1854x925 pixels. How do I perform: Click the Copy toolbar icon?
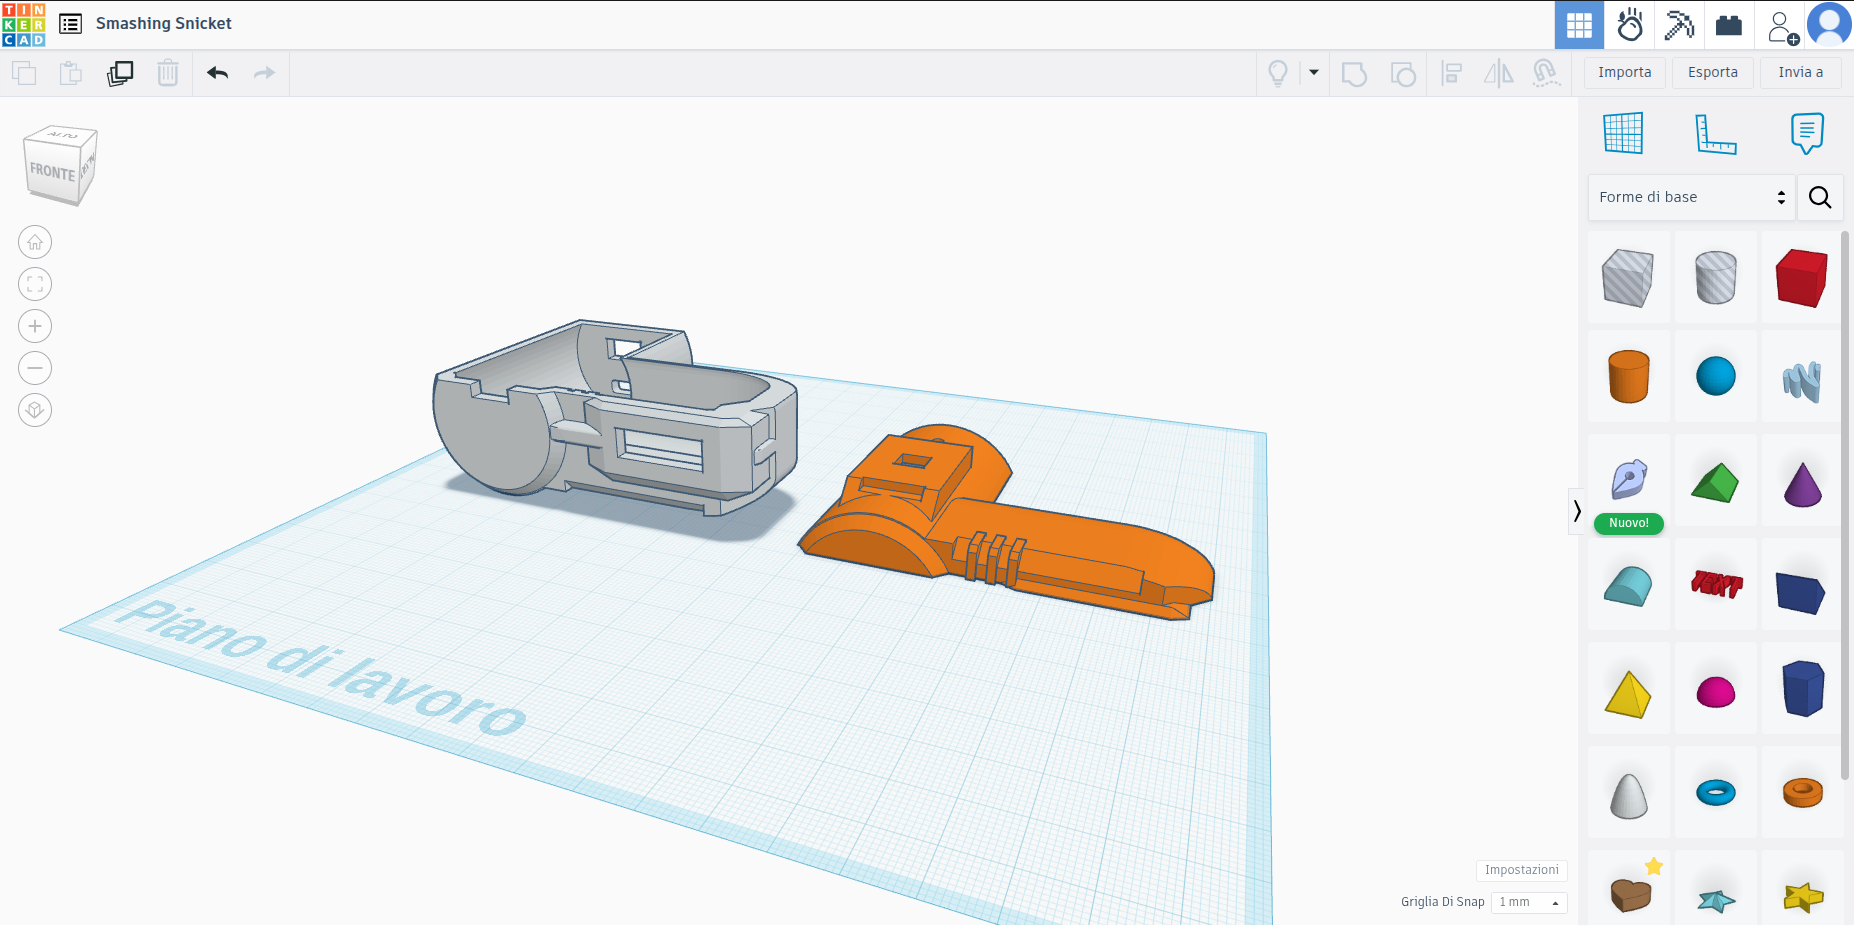tap(24, 73)
